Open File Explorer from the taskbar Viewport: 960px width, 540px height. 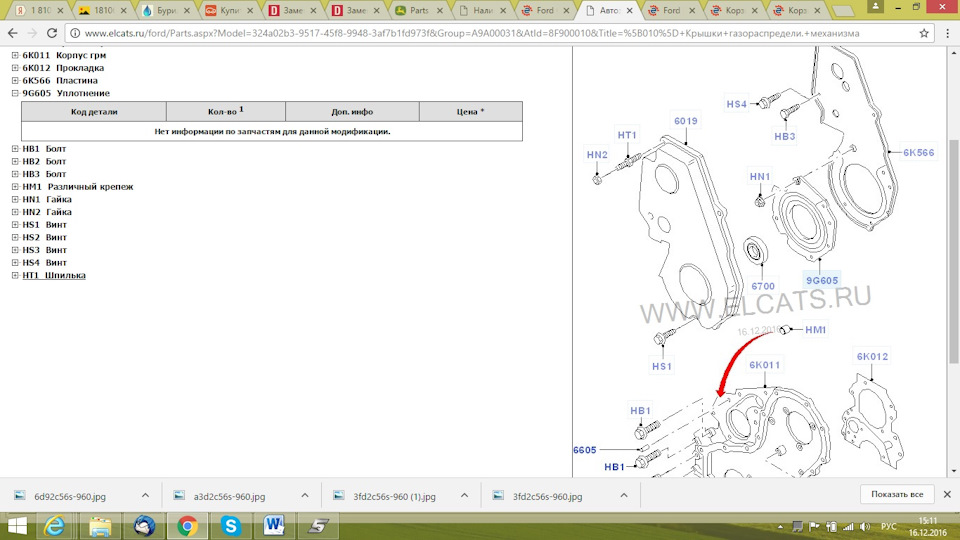(100, 525)
